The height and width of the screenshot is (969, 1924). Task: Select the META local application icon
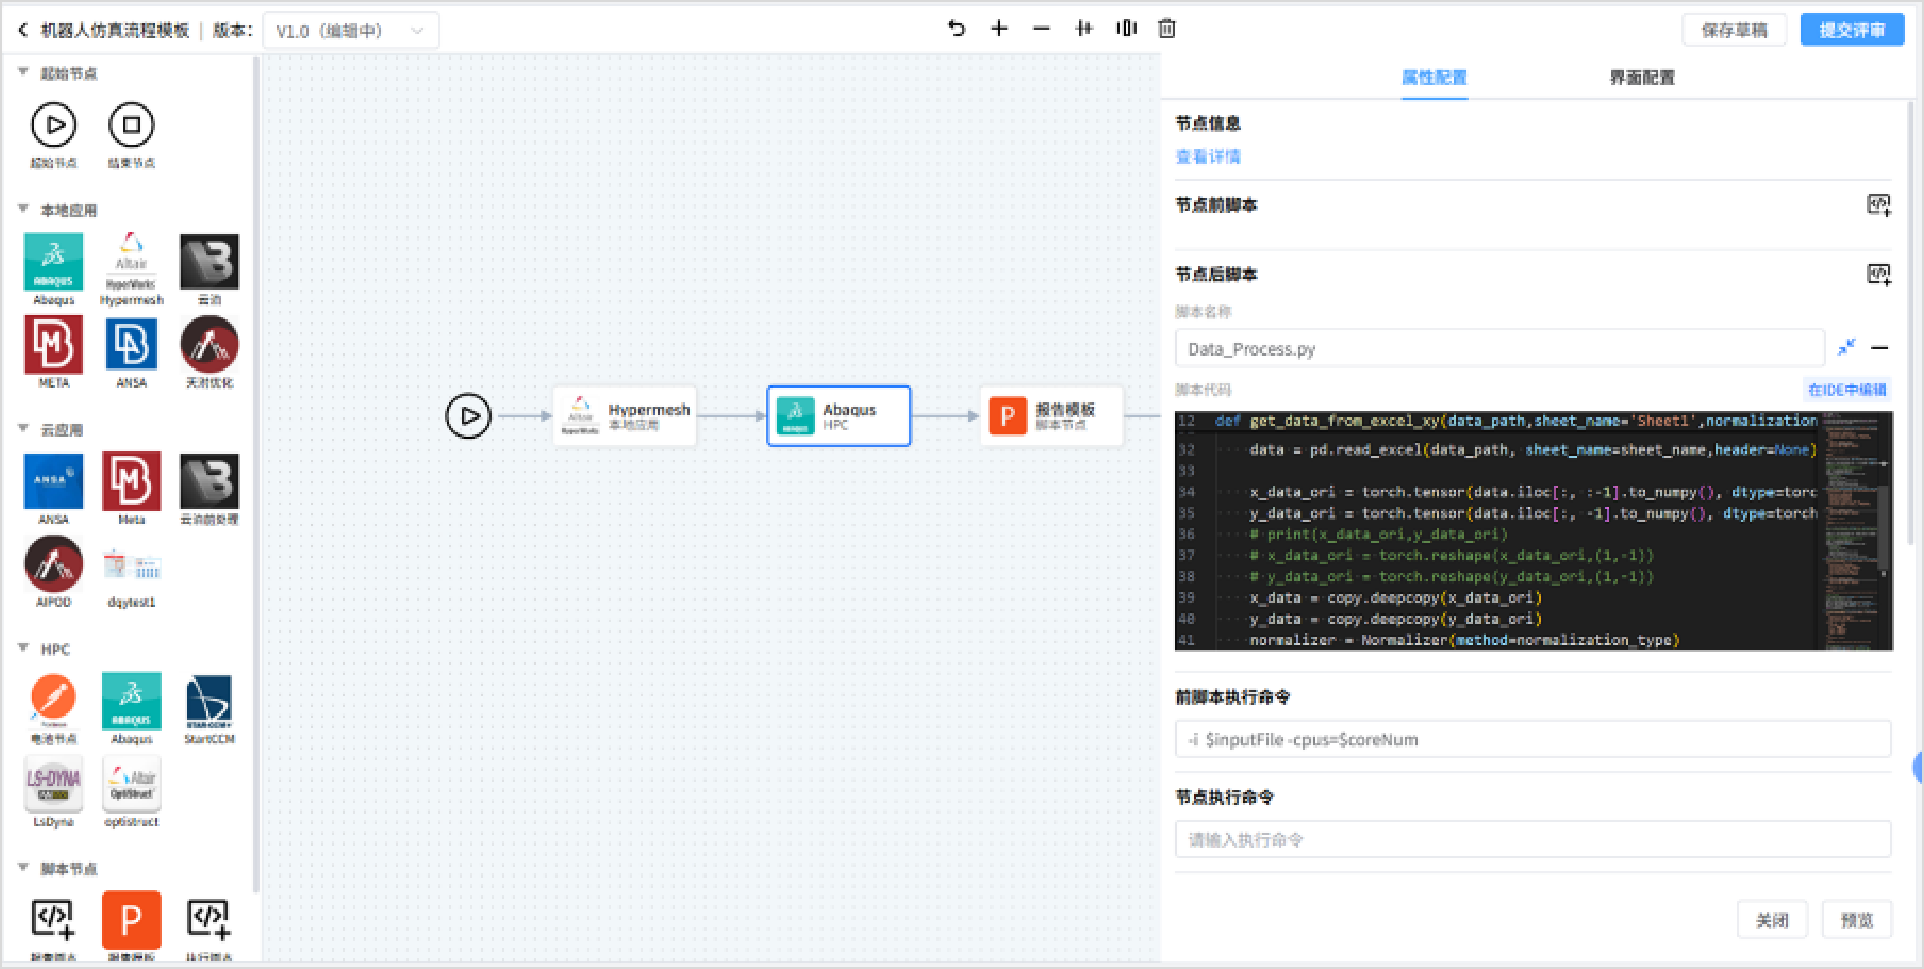pos(54,345)
